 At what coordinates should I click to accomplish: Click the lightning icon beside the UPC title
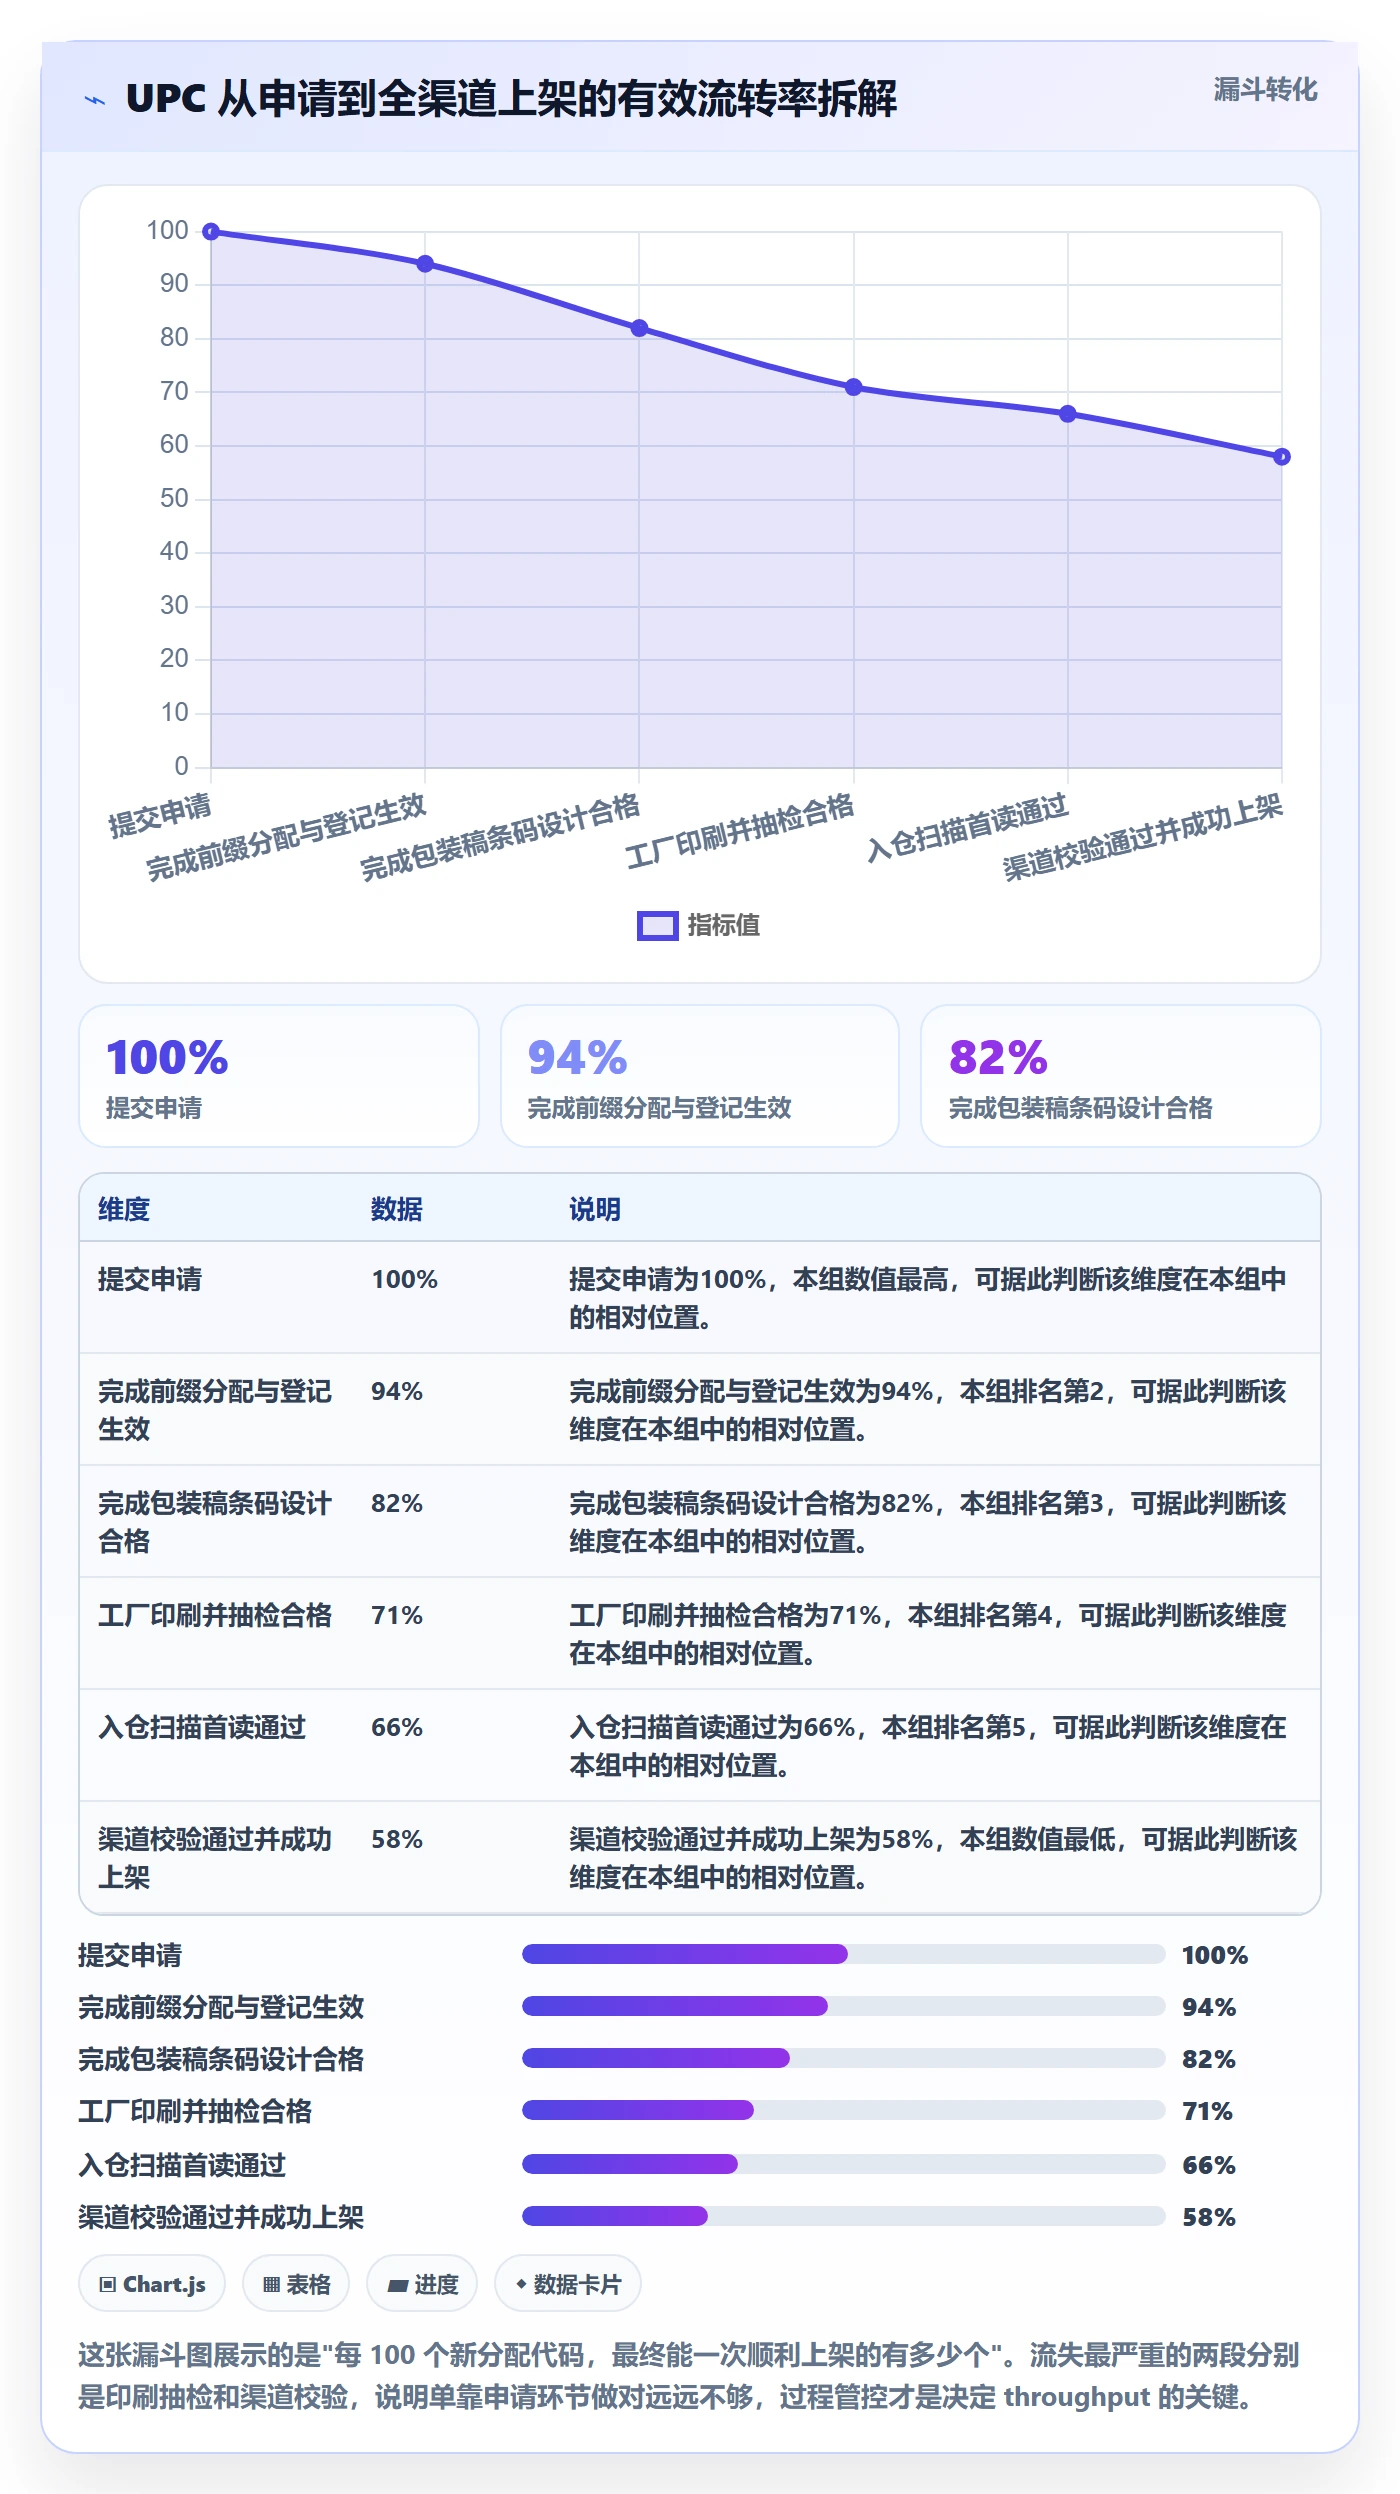pos(95,100)
